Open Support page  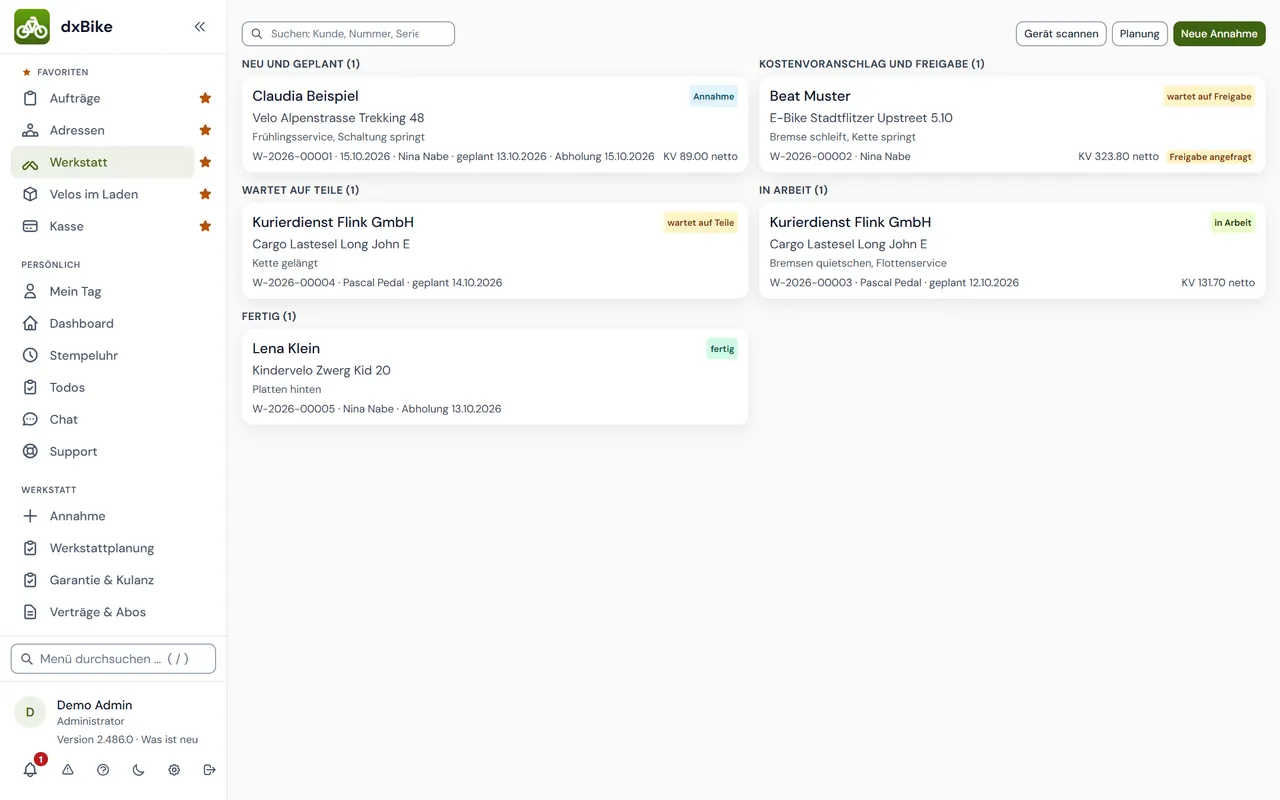(113, 451)
